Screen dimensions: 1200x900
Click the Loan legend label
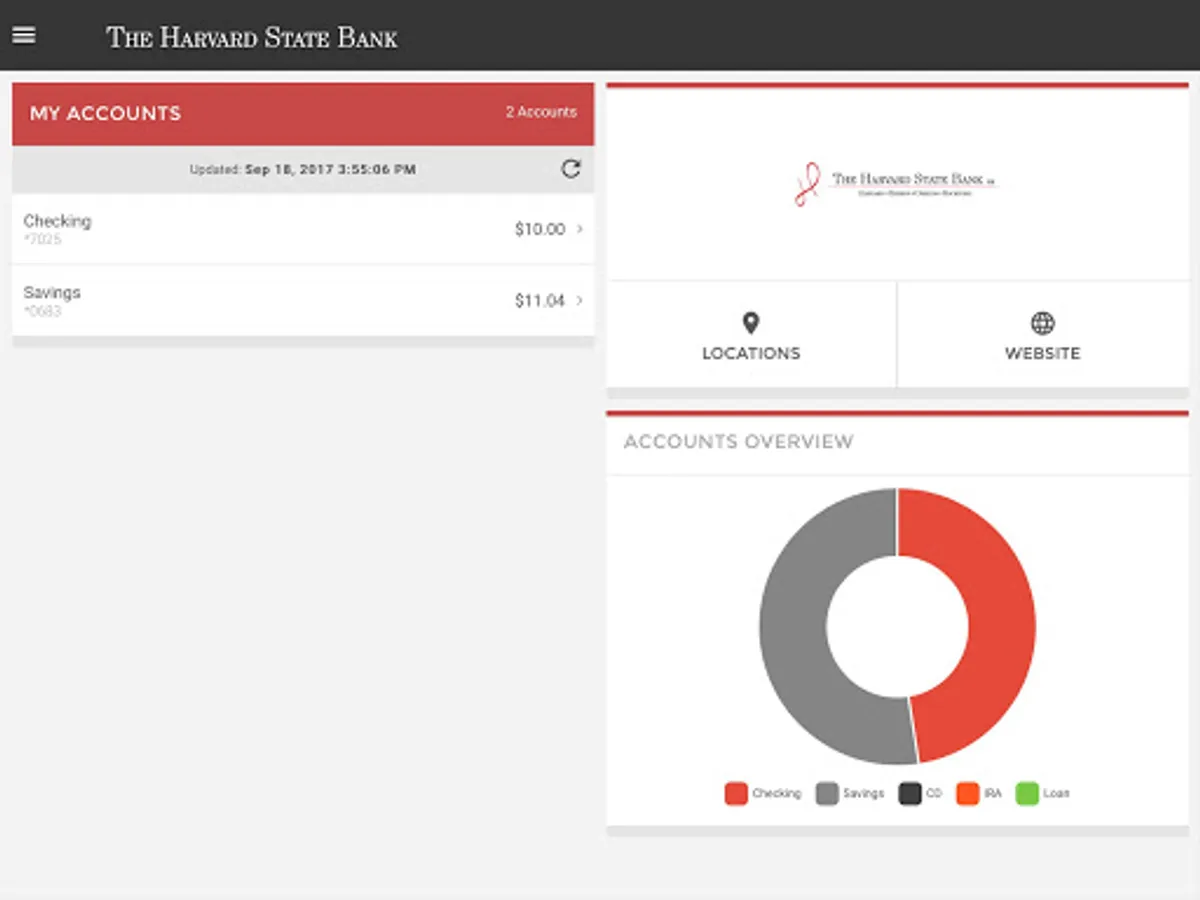click(x=1057, y=794)
